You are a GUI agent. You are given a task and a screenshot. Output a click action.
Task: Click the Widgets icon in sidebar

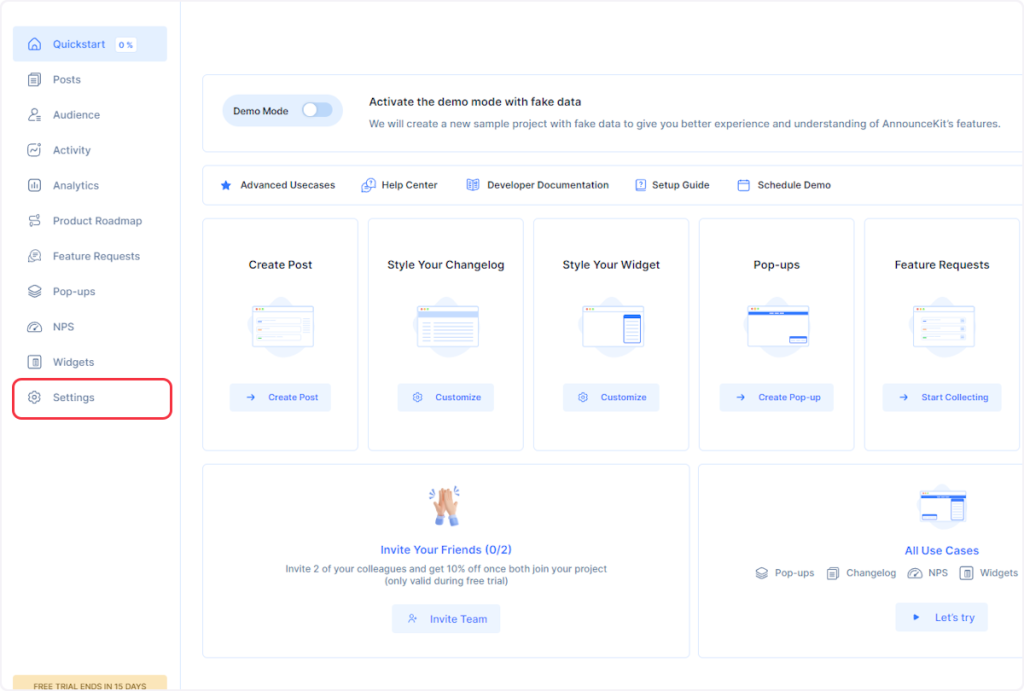click(34, 362)
